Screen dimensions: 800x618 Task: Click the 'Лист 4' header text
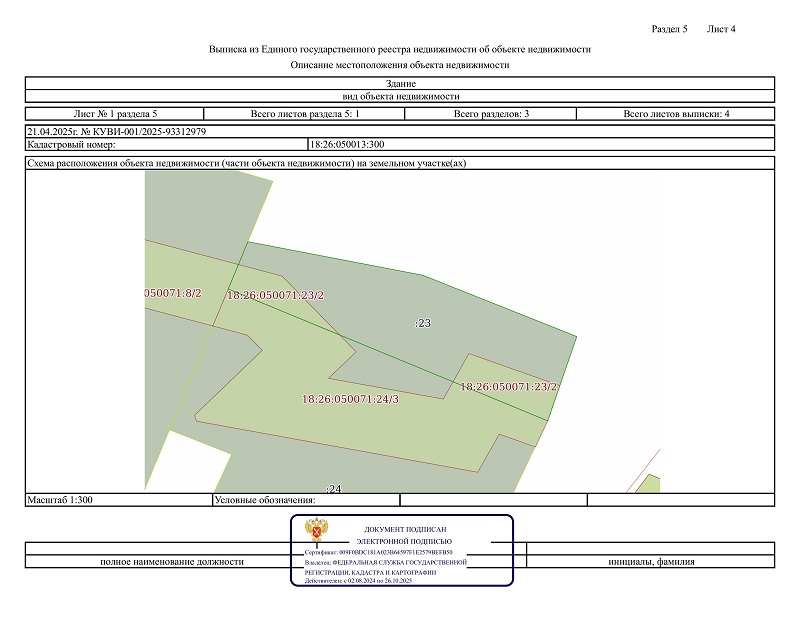coord(721,29)
